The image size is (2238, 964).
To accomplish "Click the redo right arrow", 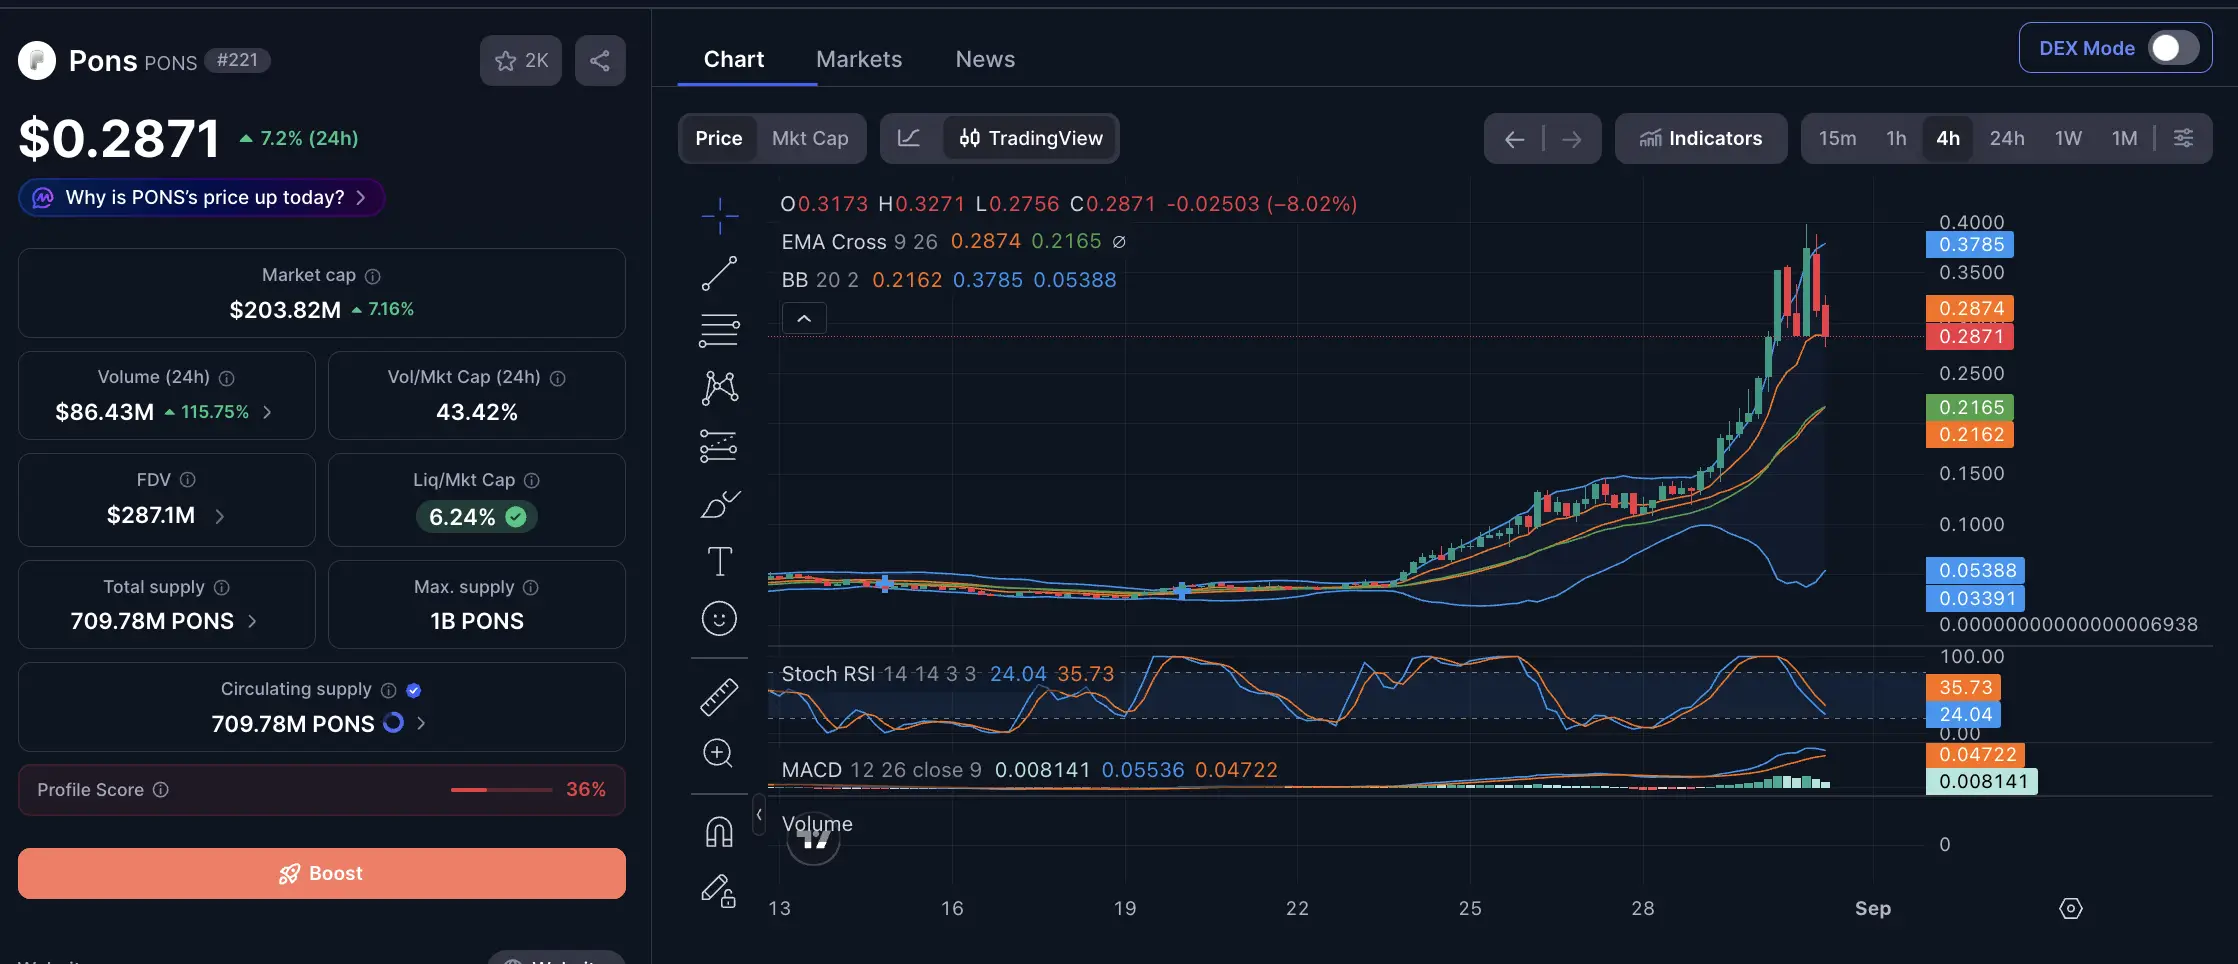I will [x=1571, y=139].
